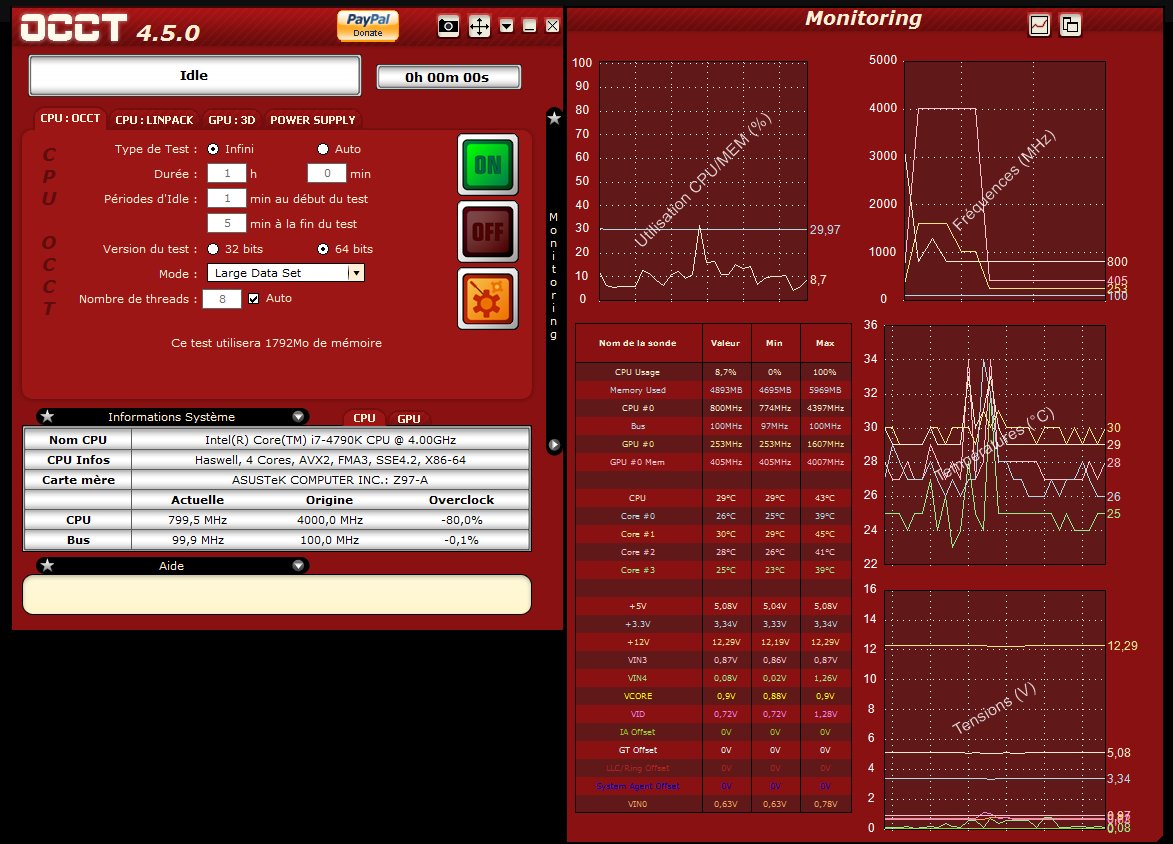Image resolution: width=1173 pixels, height=844 pixels.
Task: Collapse the Aide section arrow
Action: 298,566
